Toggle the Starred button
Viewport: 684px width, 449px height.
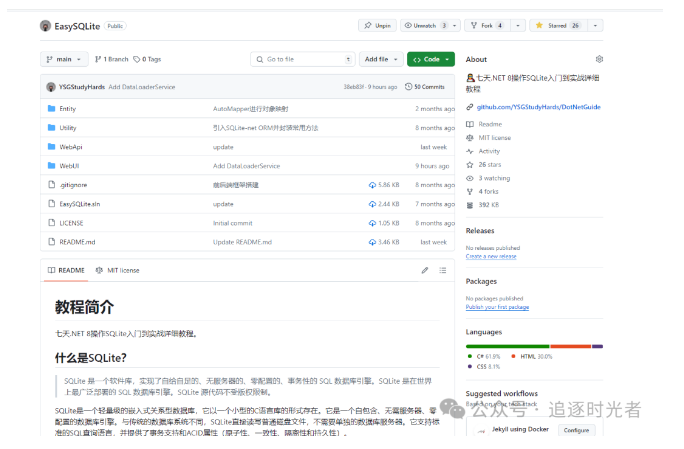coord(558,26)
